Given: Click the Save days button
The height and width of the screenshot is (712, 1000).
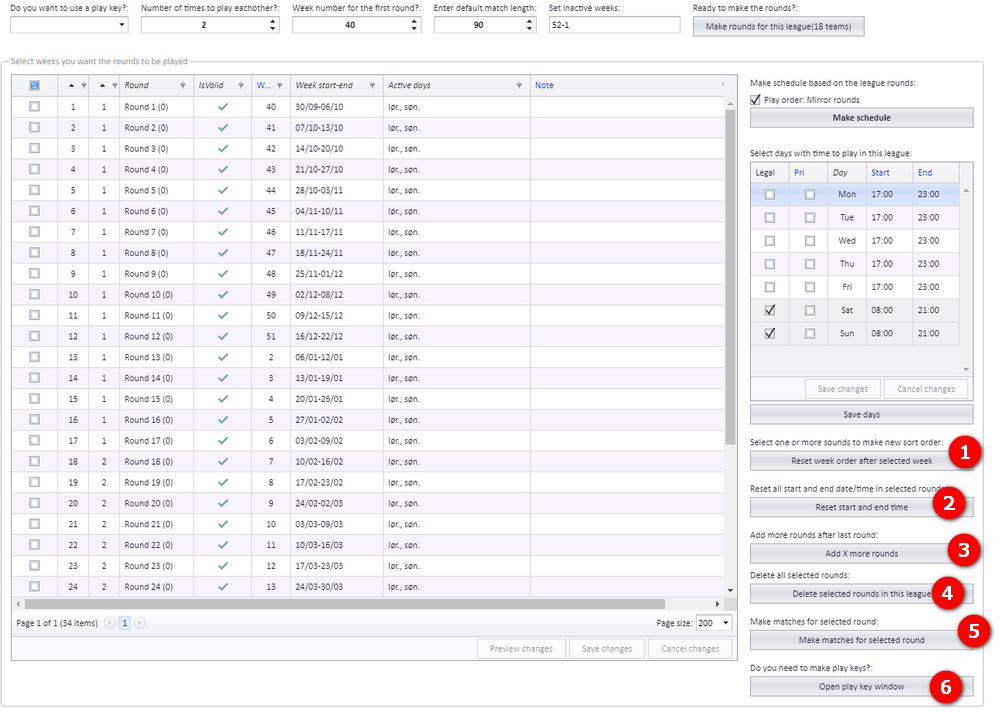Looking at the screenshot, I should click(x=861, y=414).
